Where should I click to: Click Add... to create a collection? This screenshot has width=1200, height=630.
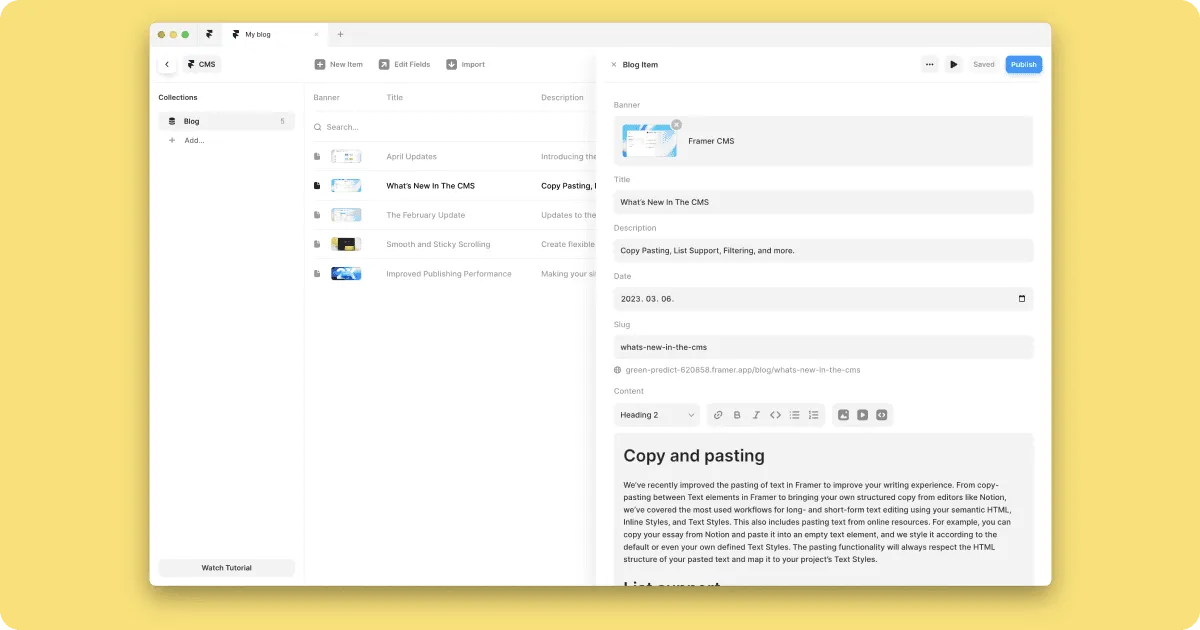point(186,140)
